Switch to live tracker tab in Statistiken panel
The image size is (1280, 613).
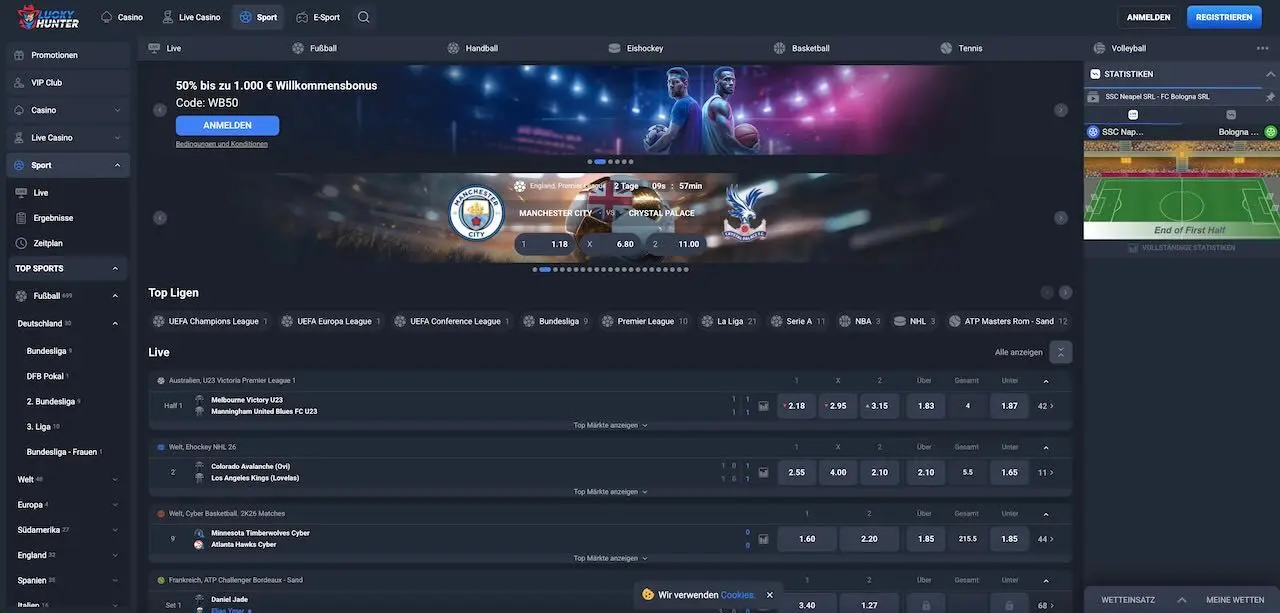point(1133,115)
